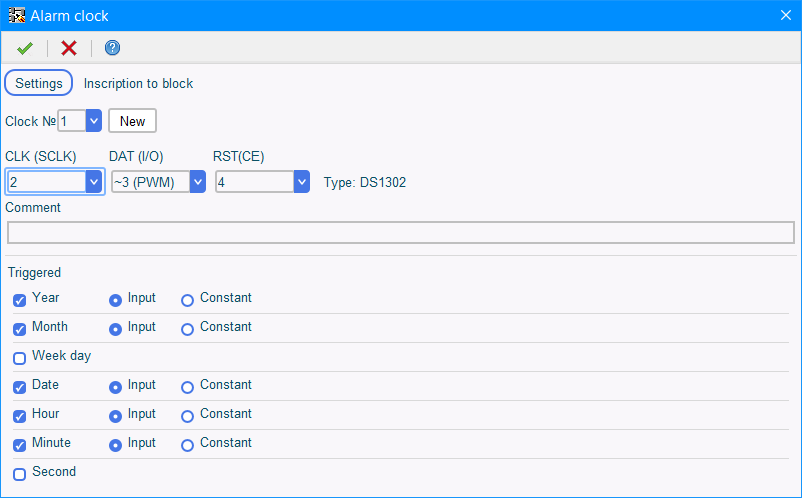Switch to the Settings tab
Image resolution: width=802 pixels, height=498 pixels.
[38, 83]
